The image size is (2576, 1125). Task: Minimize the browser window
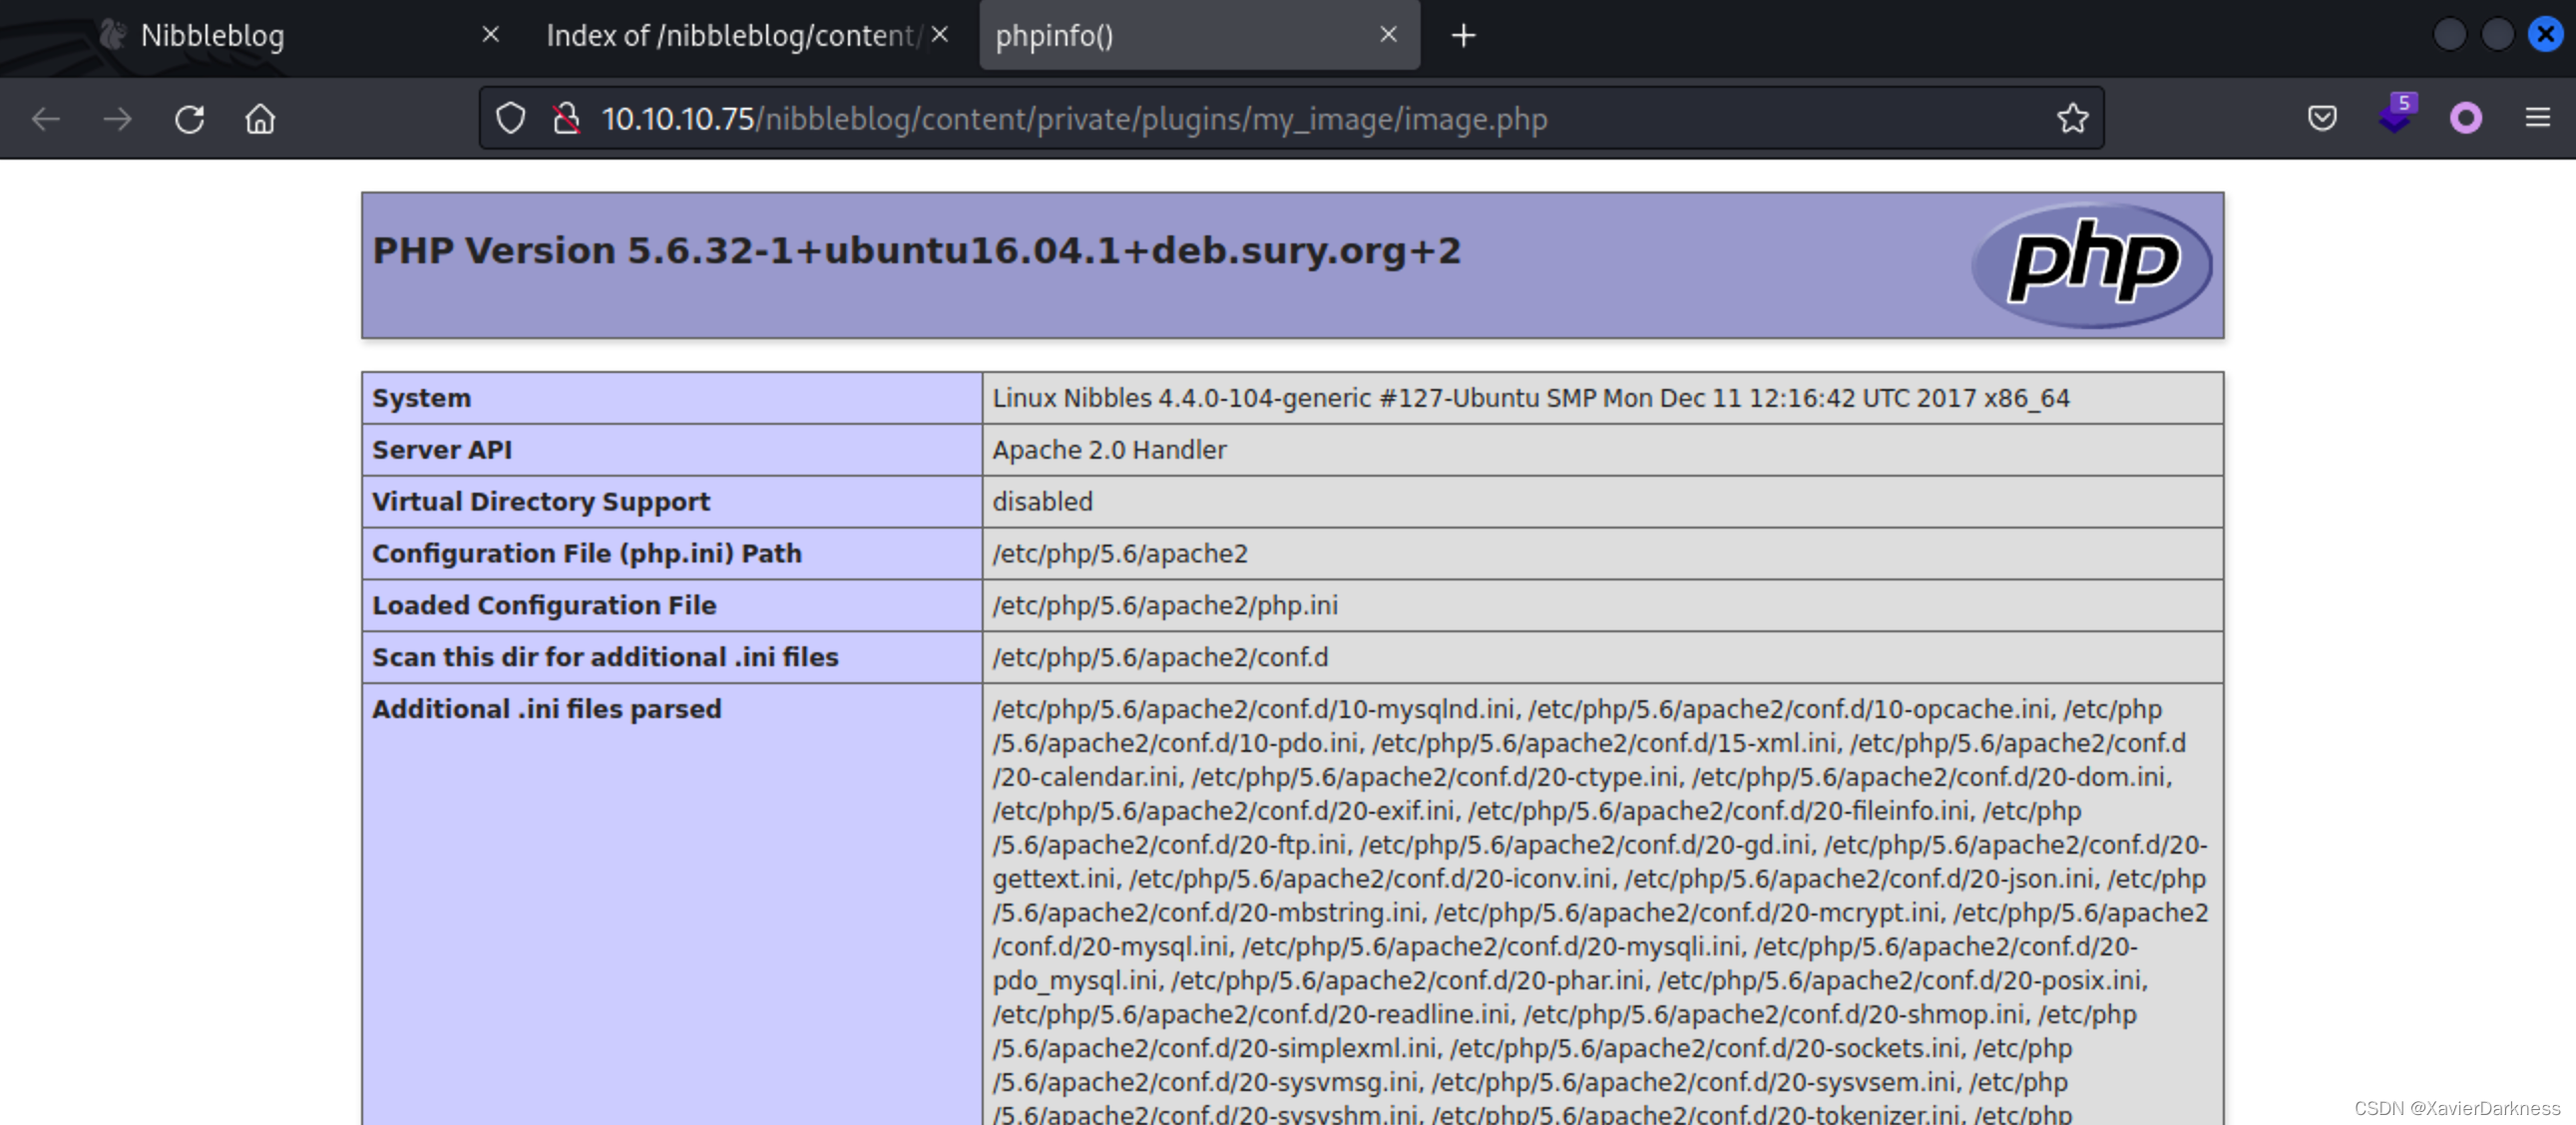(x=2450, y=35)
